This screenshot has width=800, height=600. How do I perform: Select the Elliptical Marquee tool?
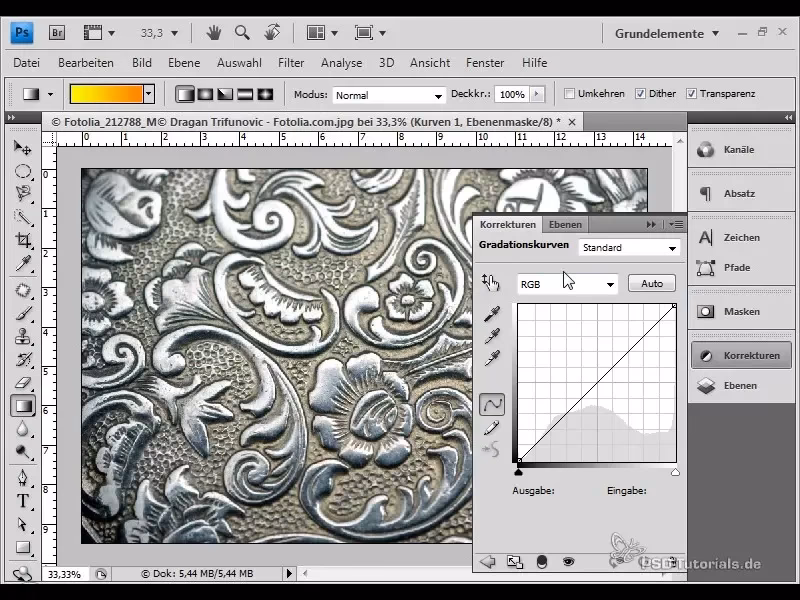pyautogui.click(x=22, y=171)
